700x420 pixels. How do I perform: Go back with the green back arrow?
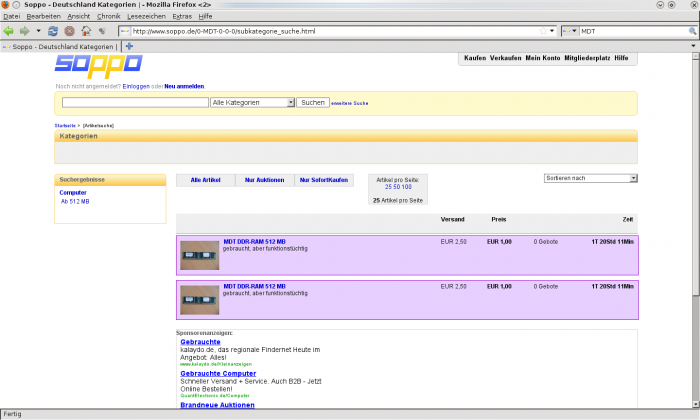8,31
